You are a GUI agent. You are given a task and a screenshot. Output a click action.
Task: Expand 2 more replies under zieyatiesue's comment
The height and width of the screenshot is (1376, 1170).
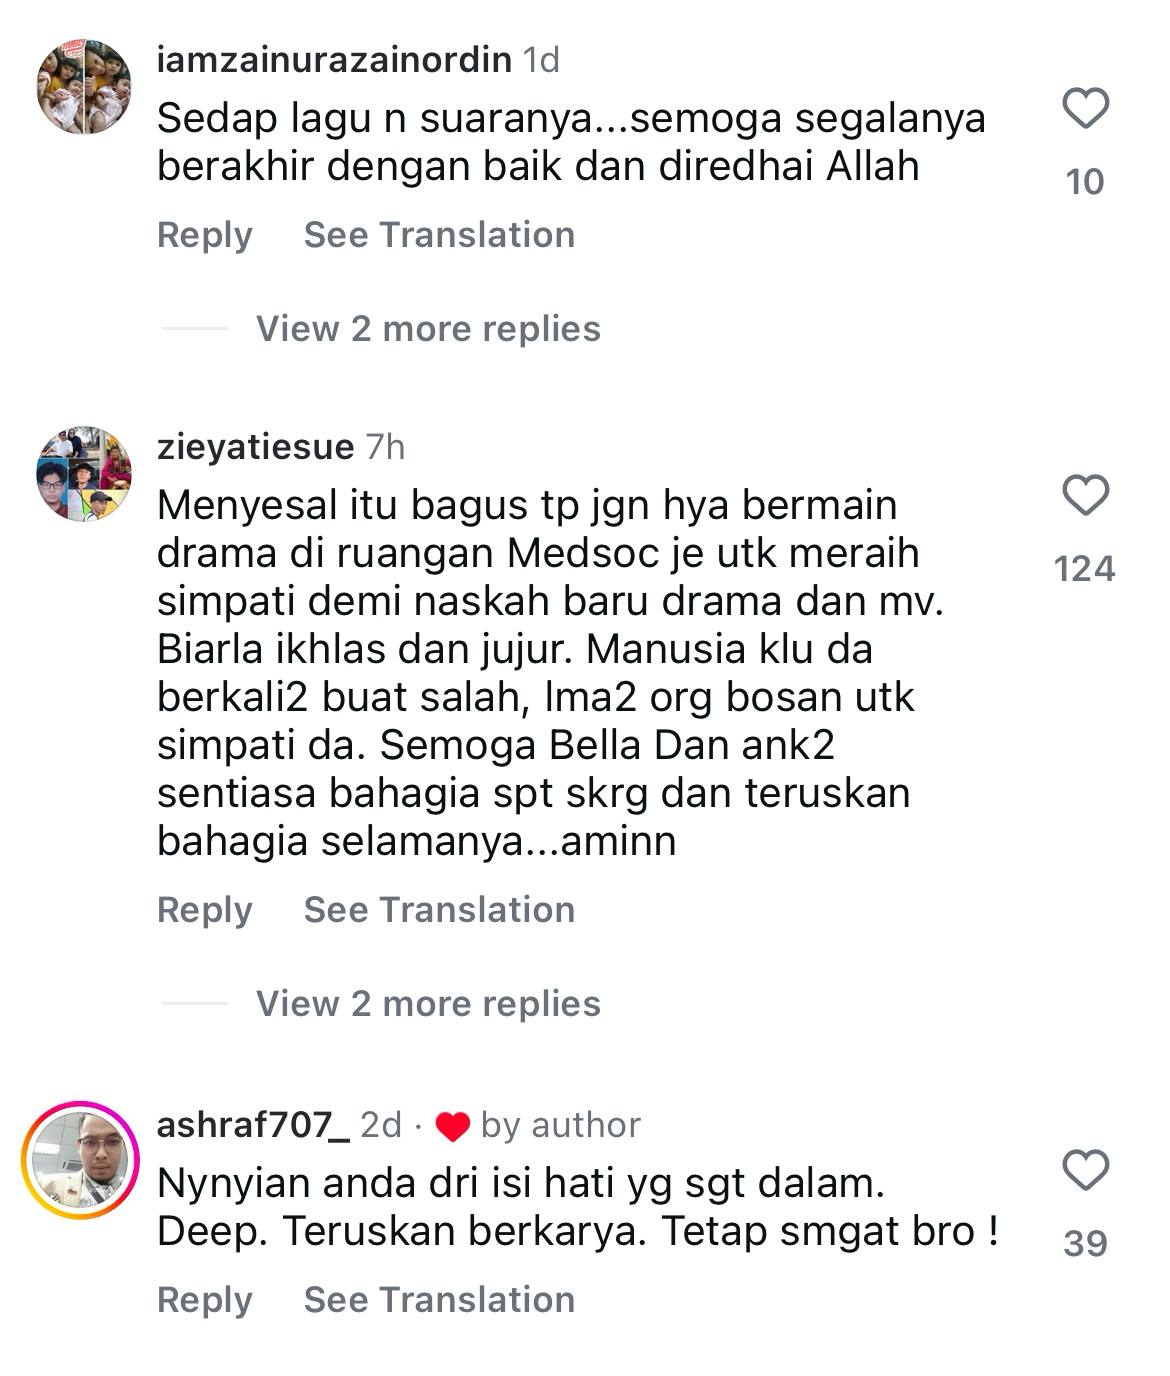click(x=428, y=1004)
